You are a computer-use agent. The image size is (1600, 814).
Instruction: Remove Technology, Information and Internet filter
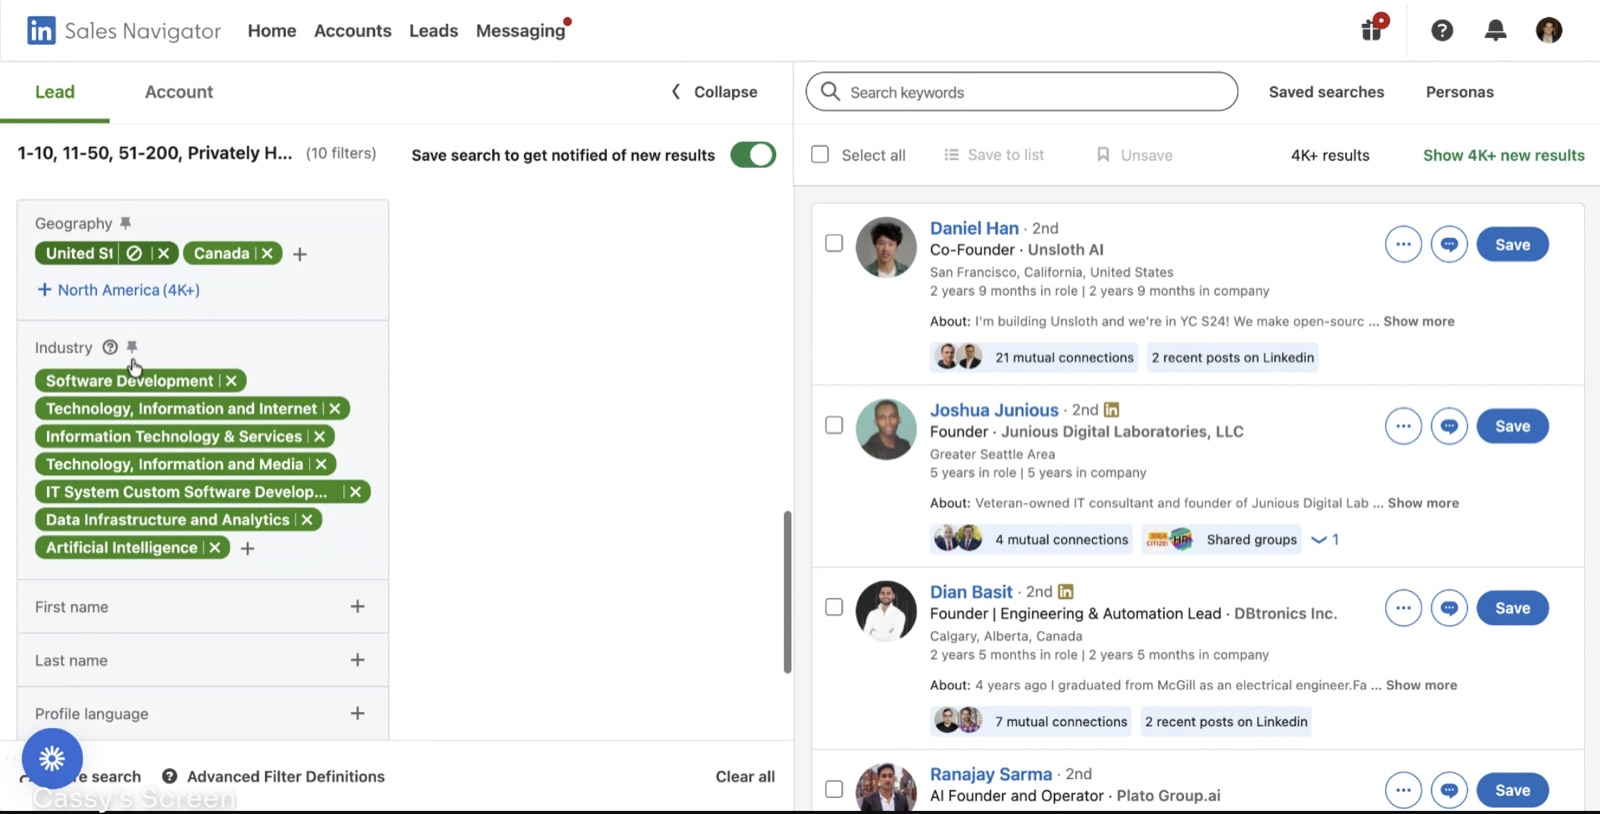335,408
